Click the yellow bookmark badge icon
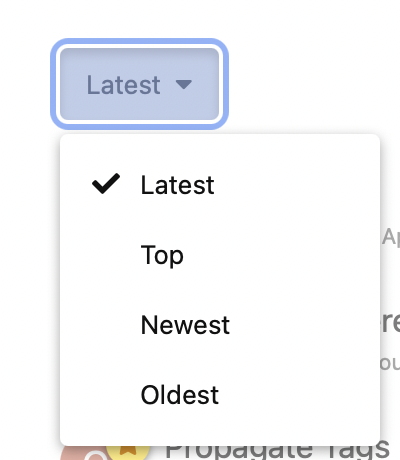Screen dimensions: 400x460 point(128,452)
